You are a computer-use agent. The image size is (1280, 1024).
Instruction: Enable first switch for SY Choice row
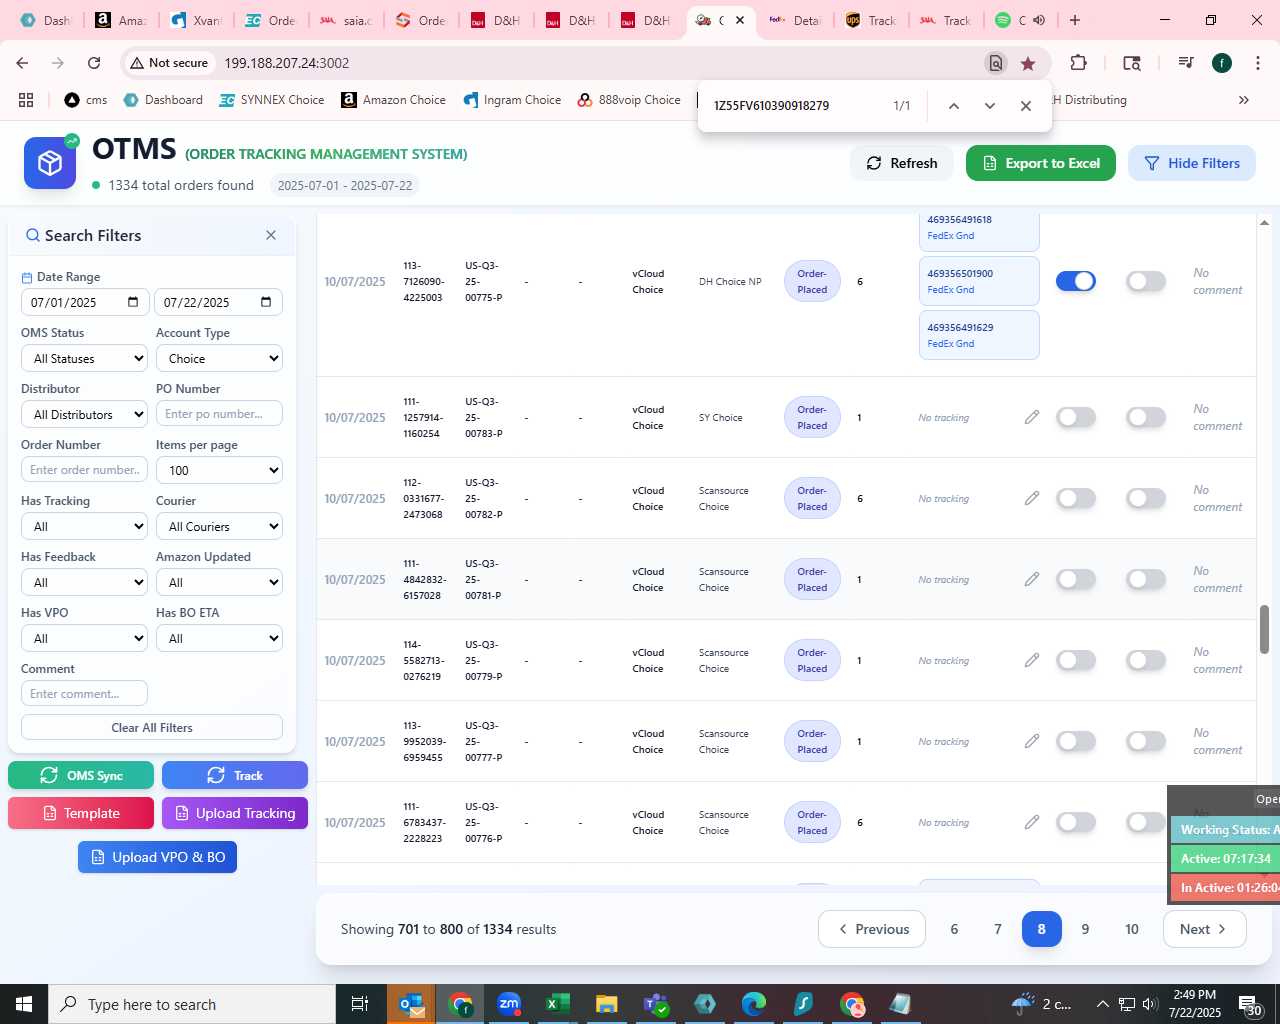(1076, 417)
